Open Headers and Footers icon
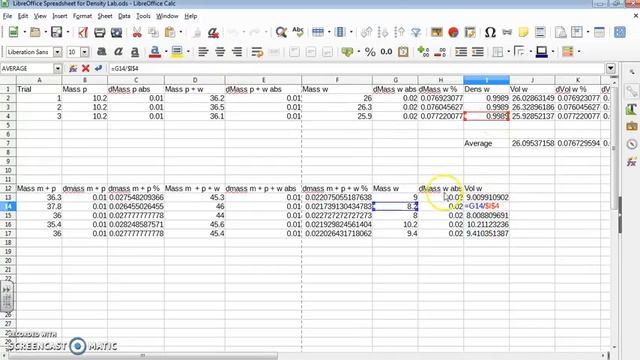 pyautogui.click(x=540, y=32)
